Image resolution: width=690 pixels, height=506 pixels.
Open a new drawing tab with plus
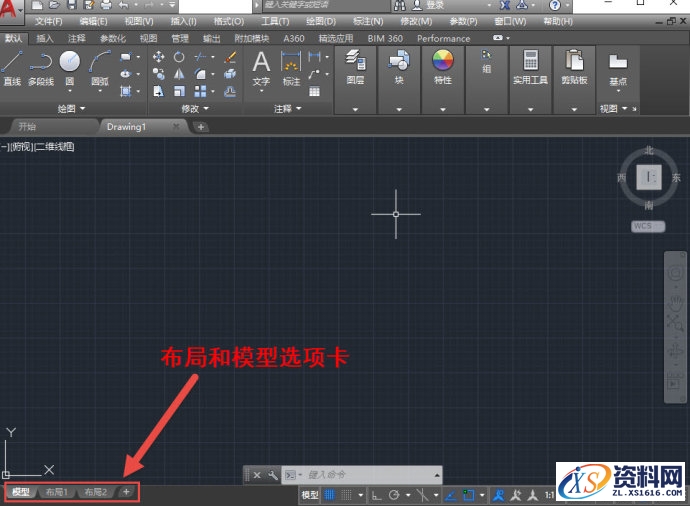click(x=201, y=127)
